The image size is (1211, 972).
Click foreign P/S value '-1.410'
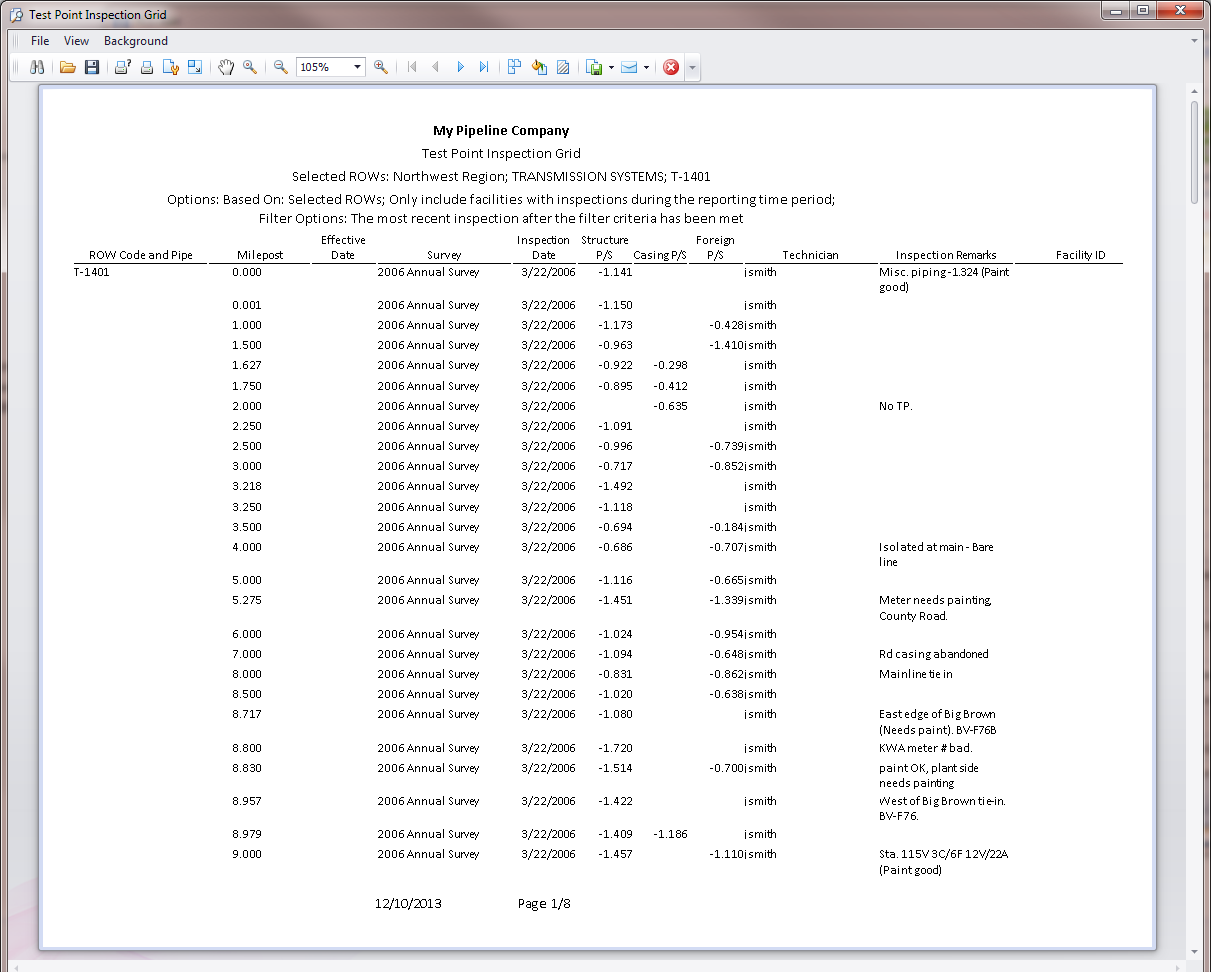tap(726, 345)
